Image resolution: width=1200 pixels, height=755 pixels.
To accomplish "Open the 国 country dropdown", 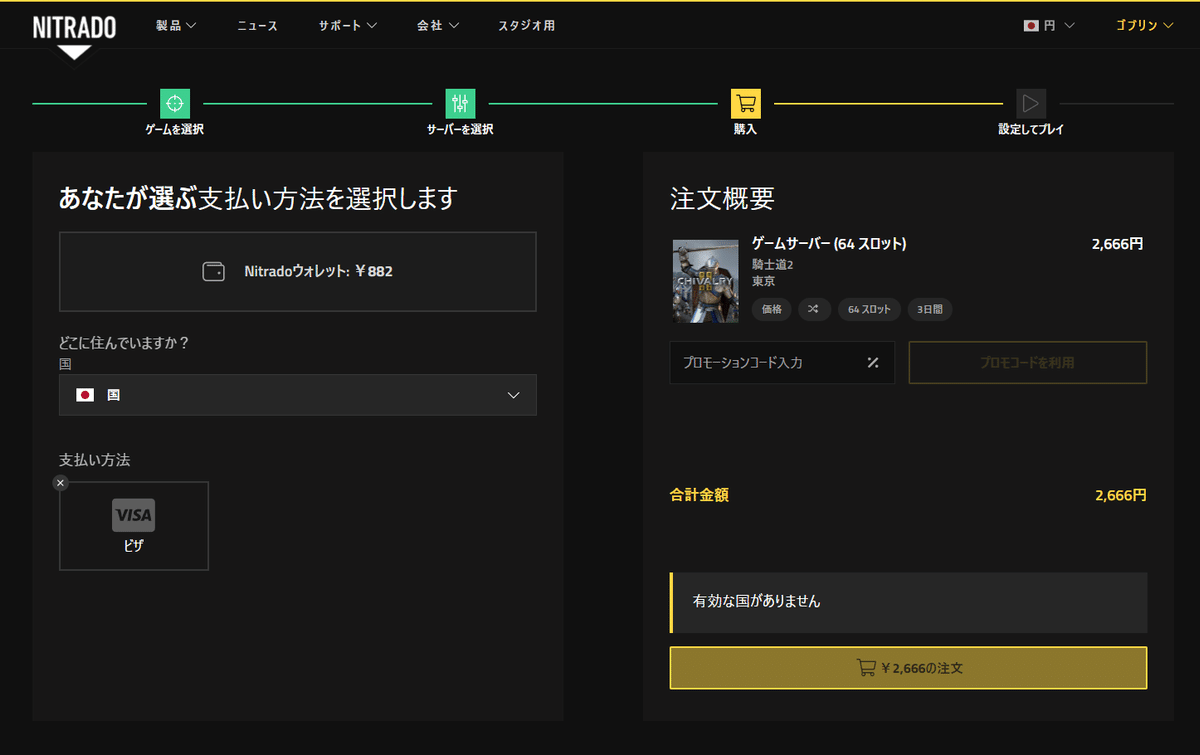I will coord(298,395).
